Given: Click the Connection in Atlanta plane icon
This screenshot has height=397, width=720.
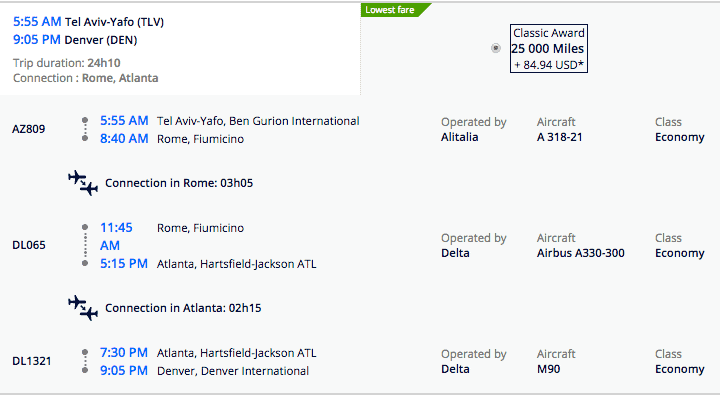Looking at the screenshot, I should [x=83, y=308].
